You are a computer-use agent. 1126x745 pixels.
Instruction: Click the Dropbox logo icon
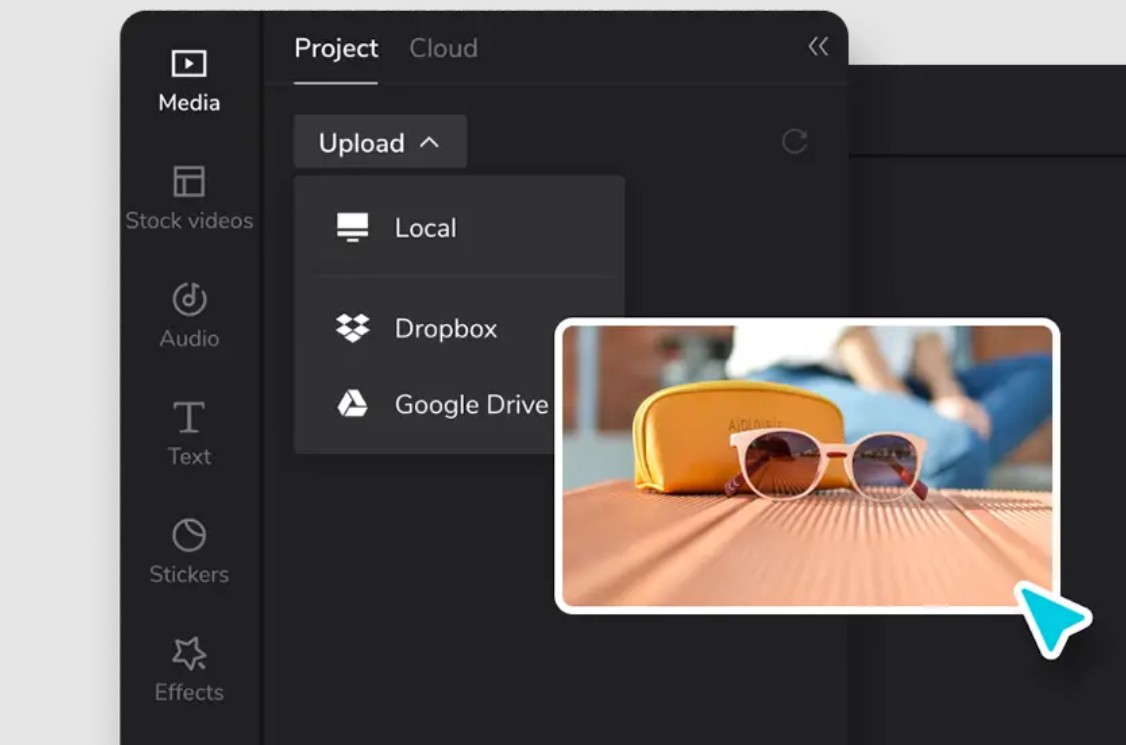point(352,328)
